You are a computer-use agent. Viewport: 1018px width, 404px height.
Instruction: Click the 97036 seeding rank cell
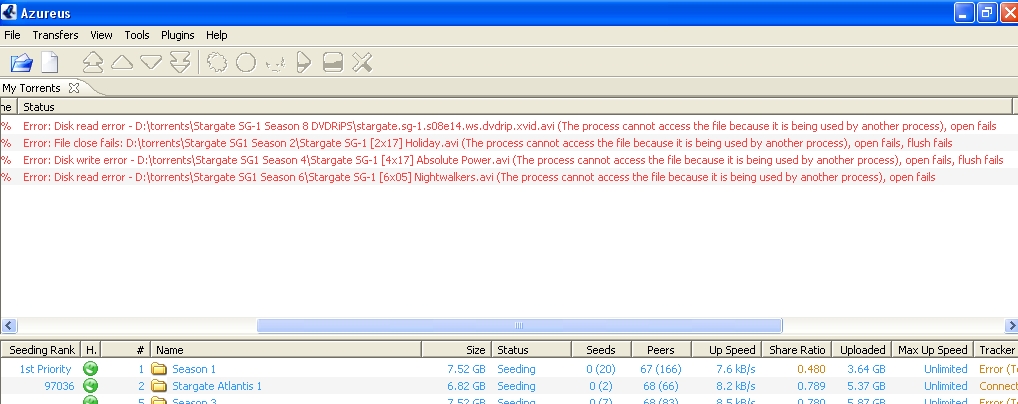coord(59,386)
